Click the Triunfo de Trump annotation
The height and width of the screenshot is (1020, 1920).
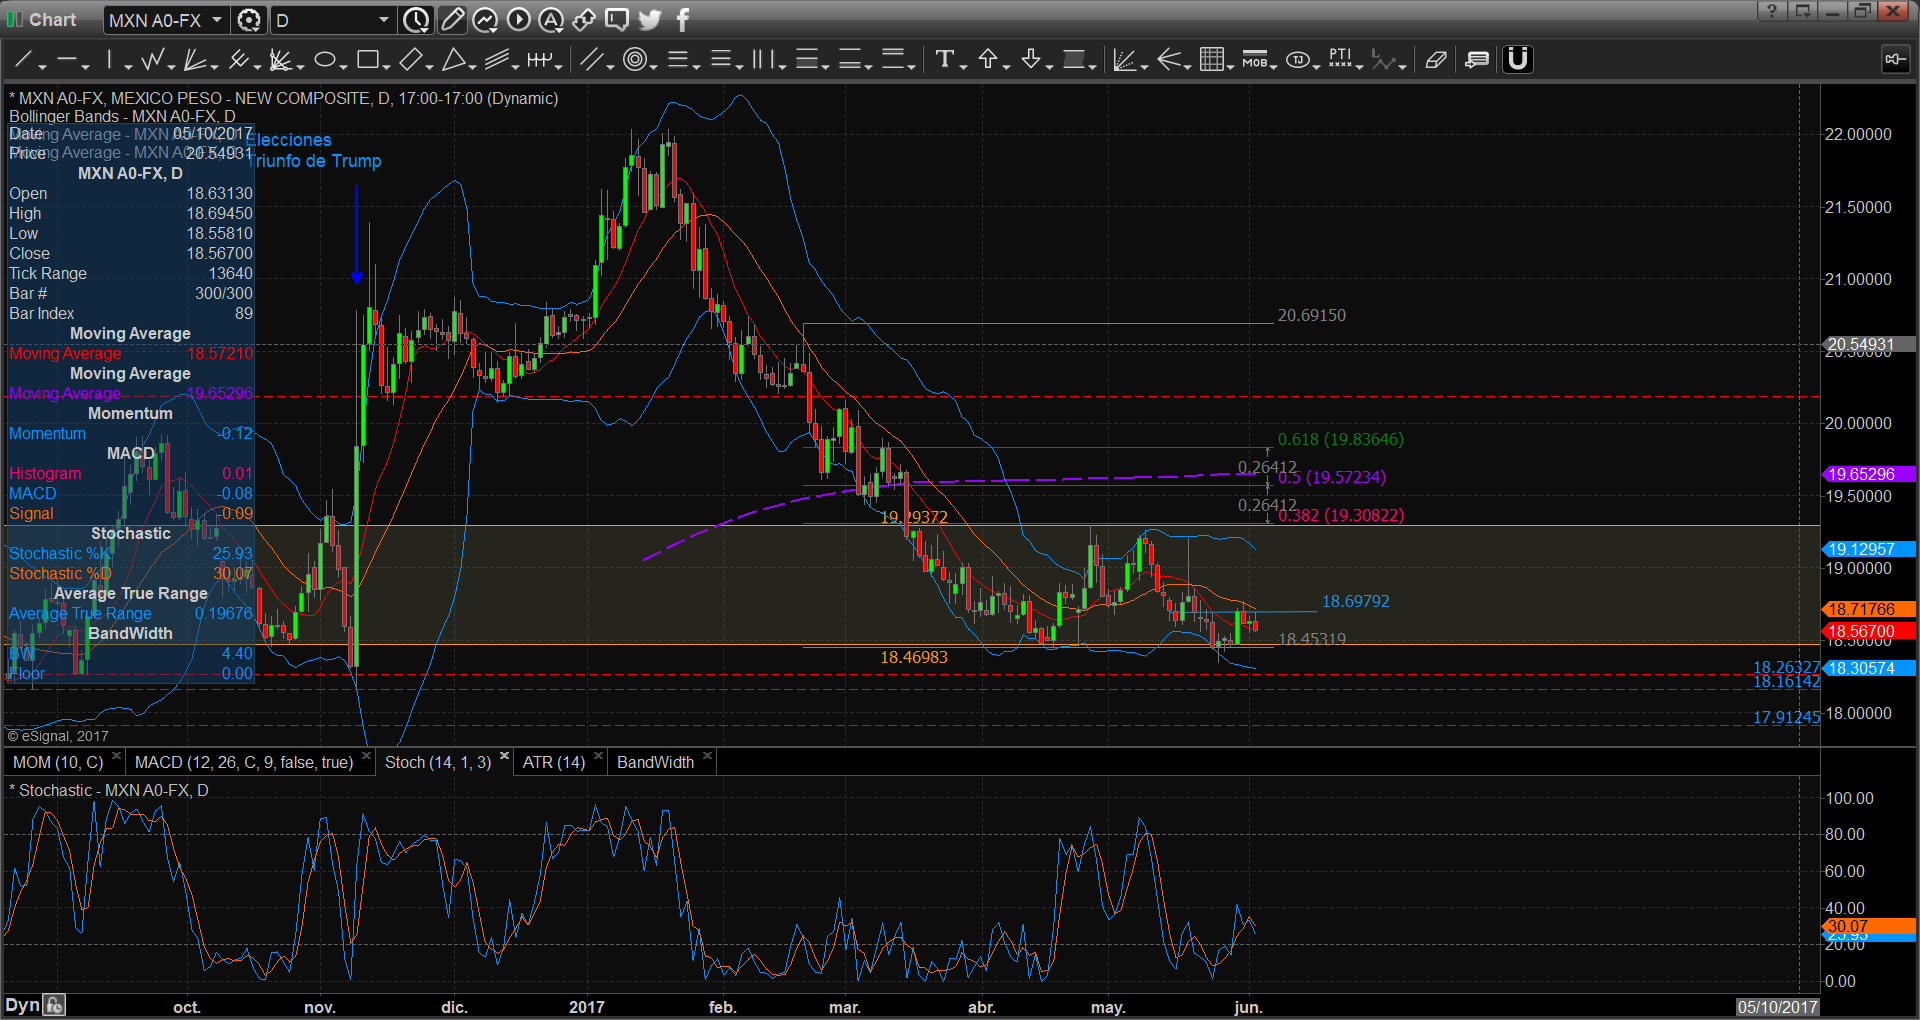316,161
